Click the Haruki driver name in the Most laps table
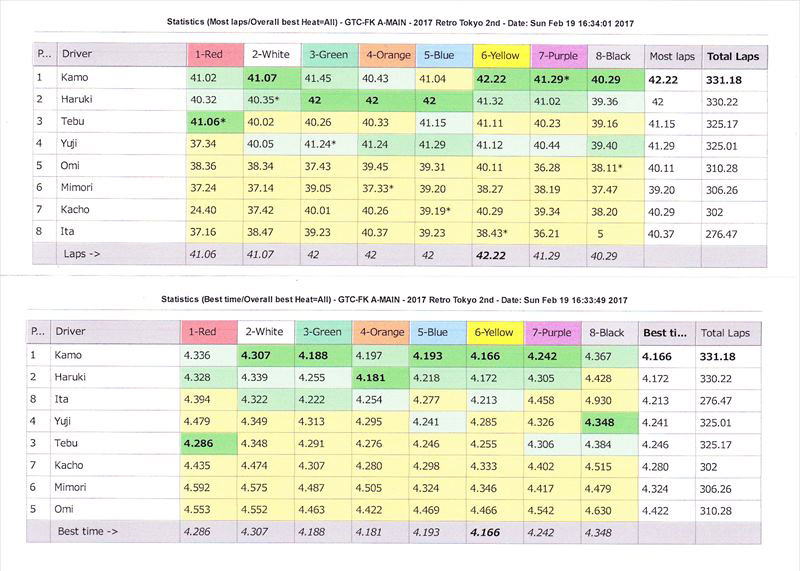Image resolution: width=800 pixels, height=571 pixels. point(79,100)
